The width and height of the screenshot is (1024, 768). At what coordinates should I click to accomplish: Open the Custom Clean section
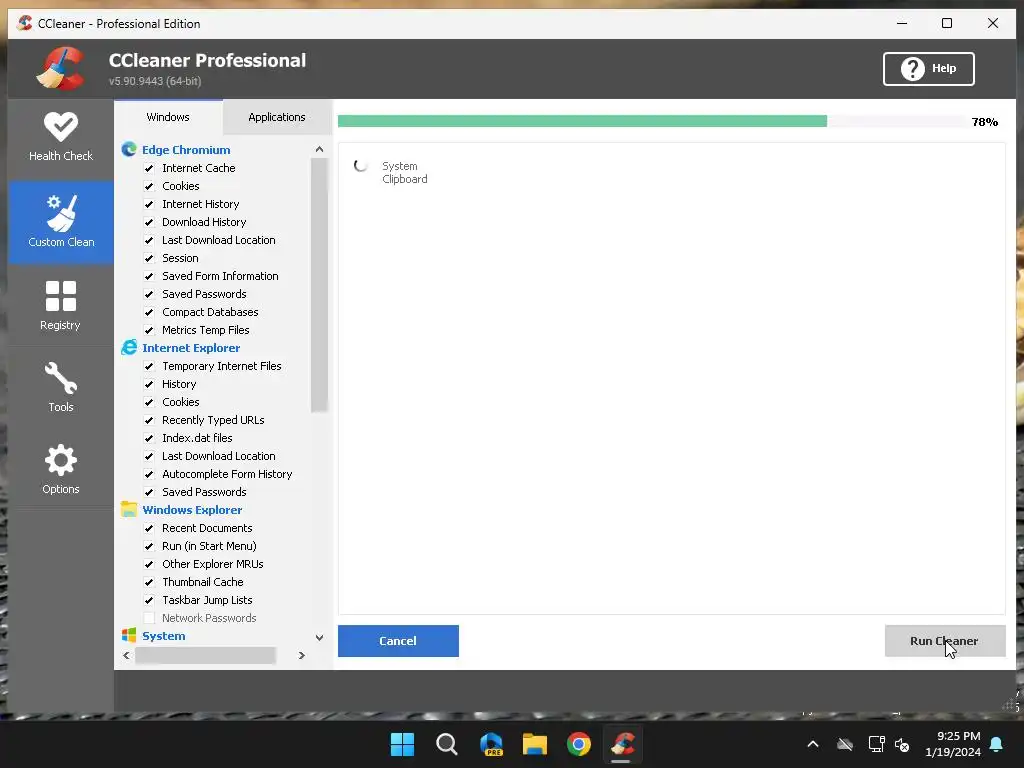pos(61,221)
